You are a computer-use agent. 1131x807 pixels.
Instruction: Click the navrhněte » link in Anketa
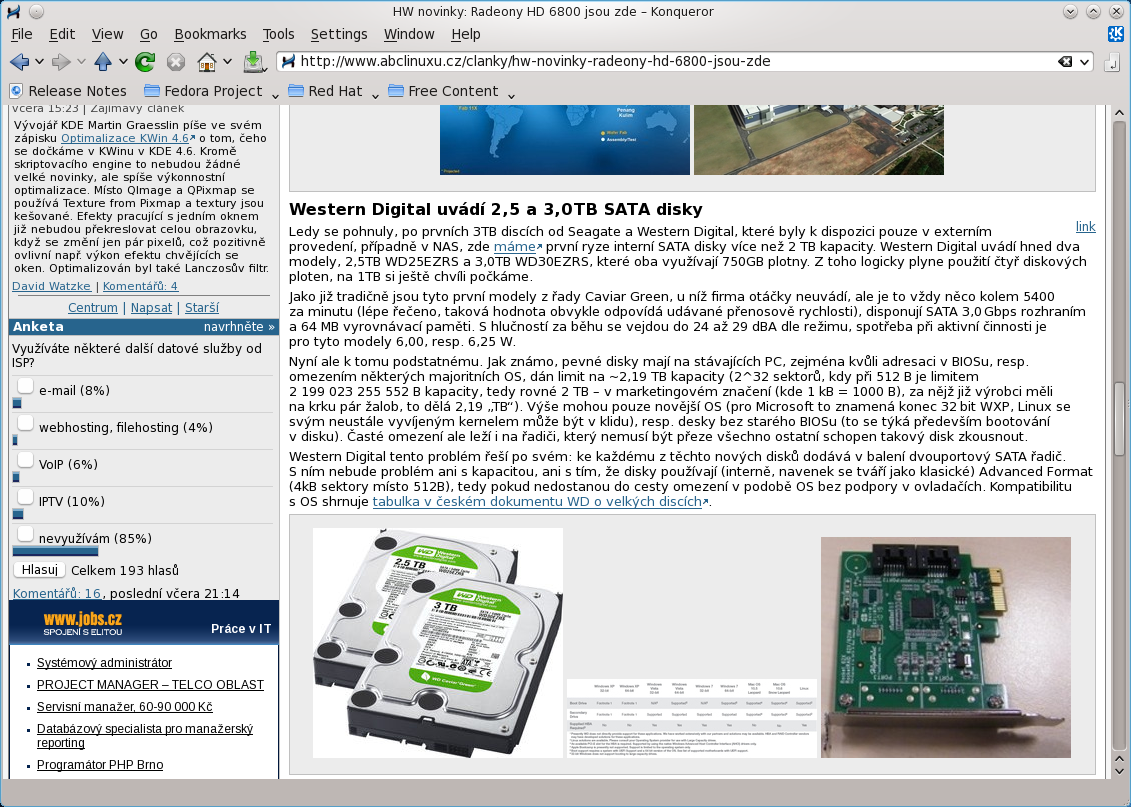[x=239, y=327]
